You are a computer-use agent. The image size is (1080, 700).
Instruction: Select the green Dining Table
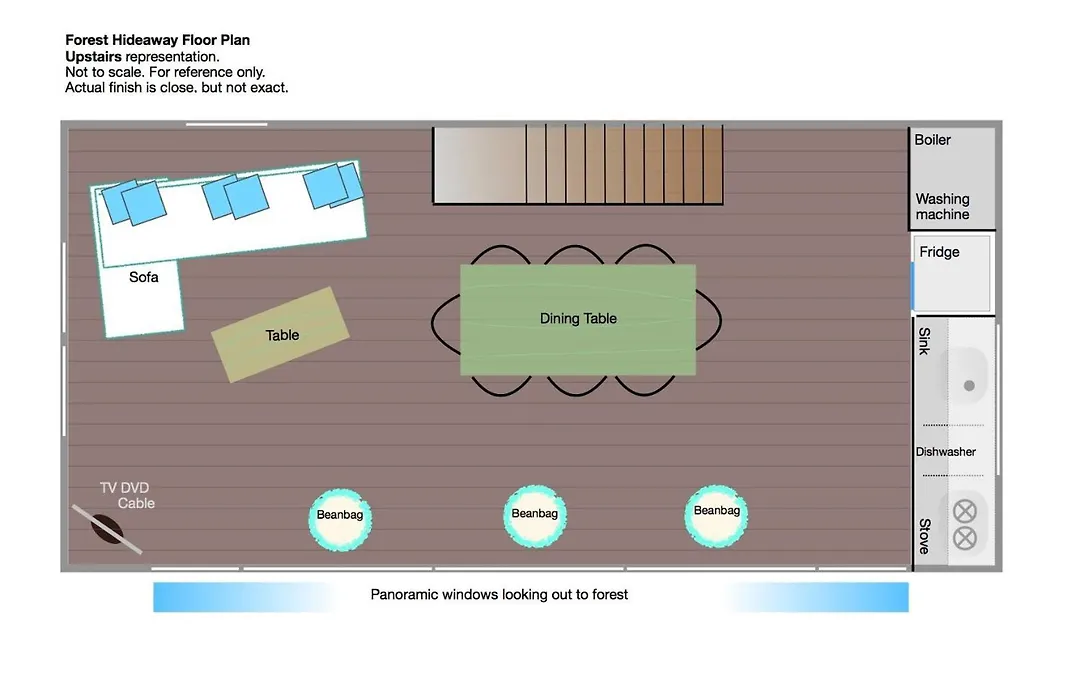578,320
